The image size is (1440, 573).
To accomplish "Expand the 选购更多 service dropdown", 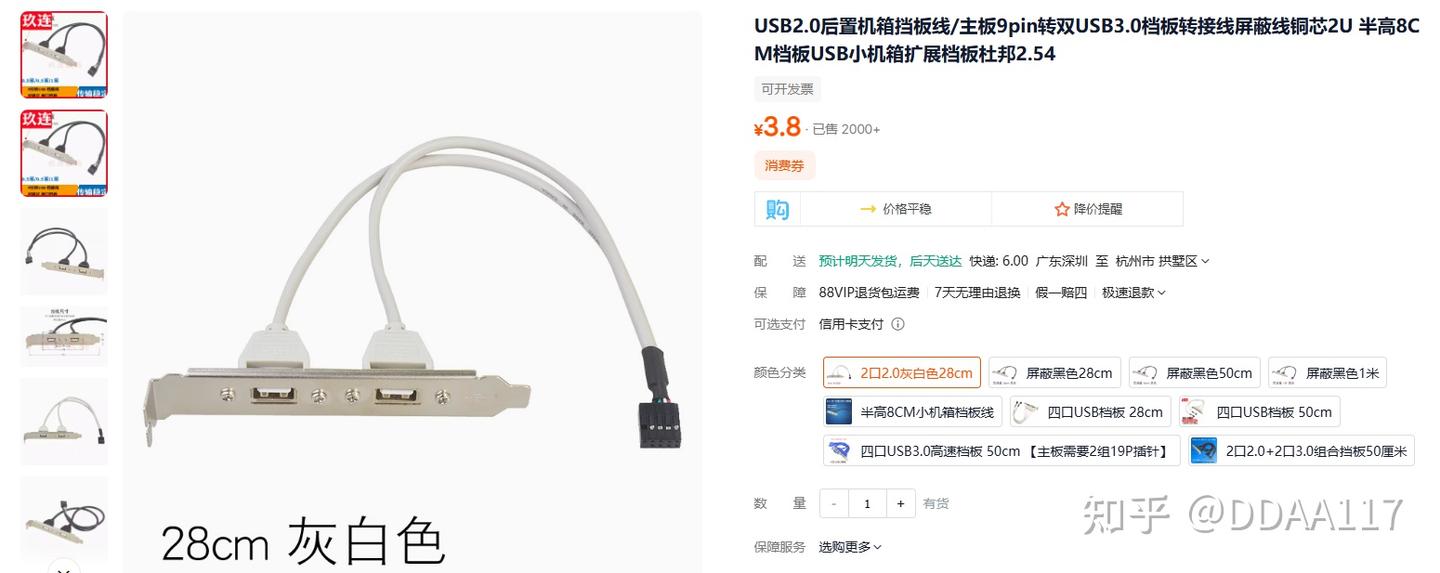I will [877, 547].
